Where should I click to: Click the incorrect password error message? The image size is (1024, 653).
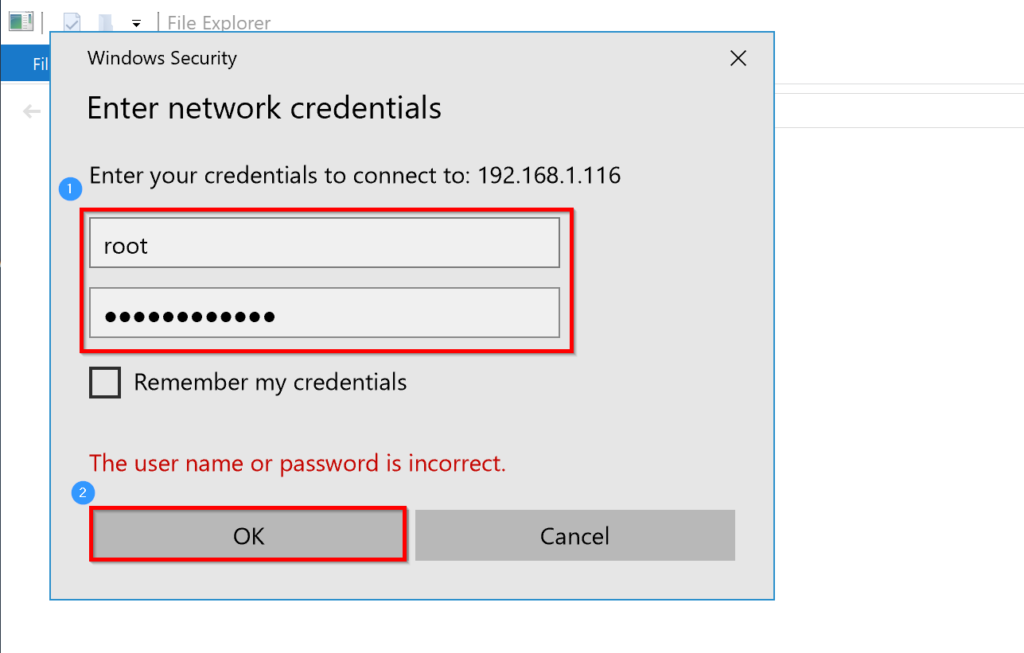pyautogui.click(x=297, y=463)
